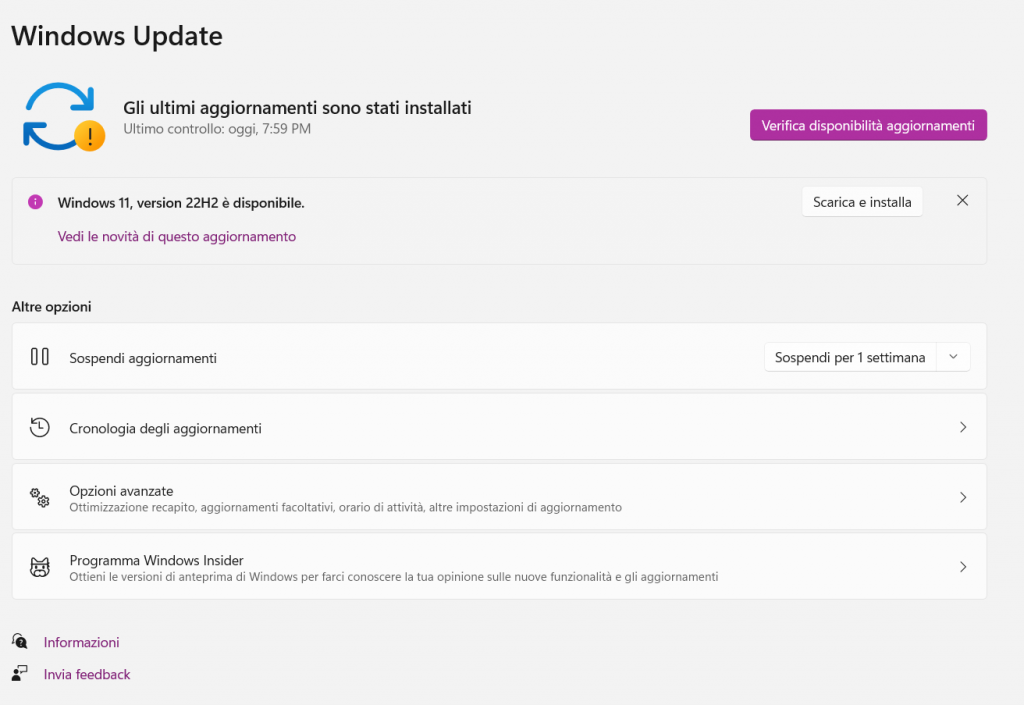Open Vedi le novità di questo aggiornamento link
This screenshot has height=705, width=1024.
click(176, 236)
